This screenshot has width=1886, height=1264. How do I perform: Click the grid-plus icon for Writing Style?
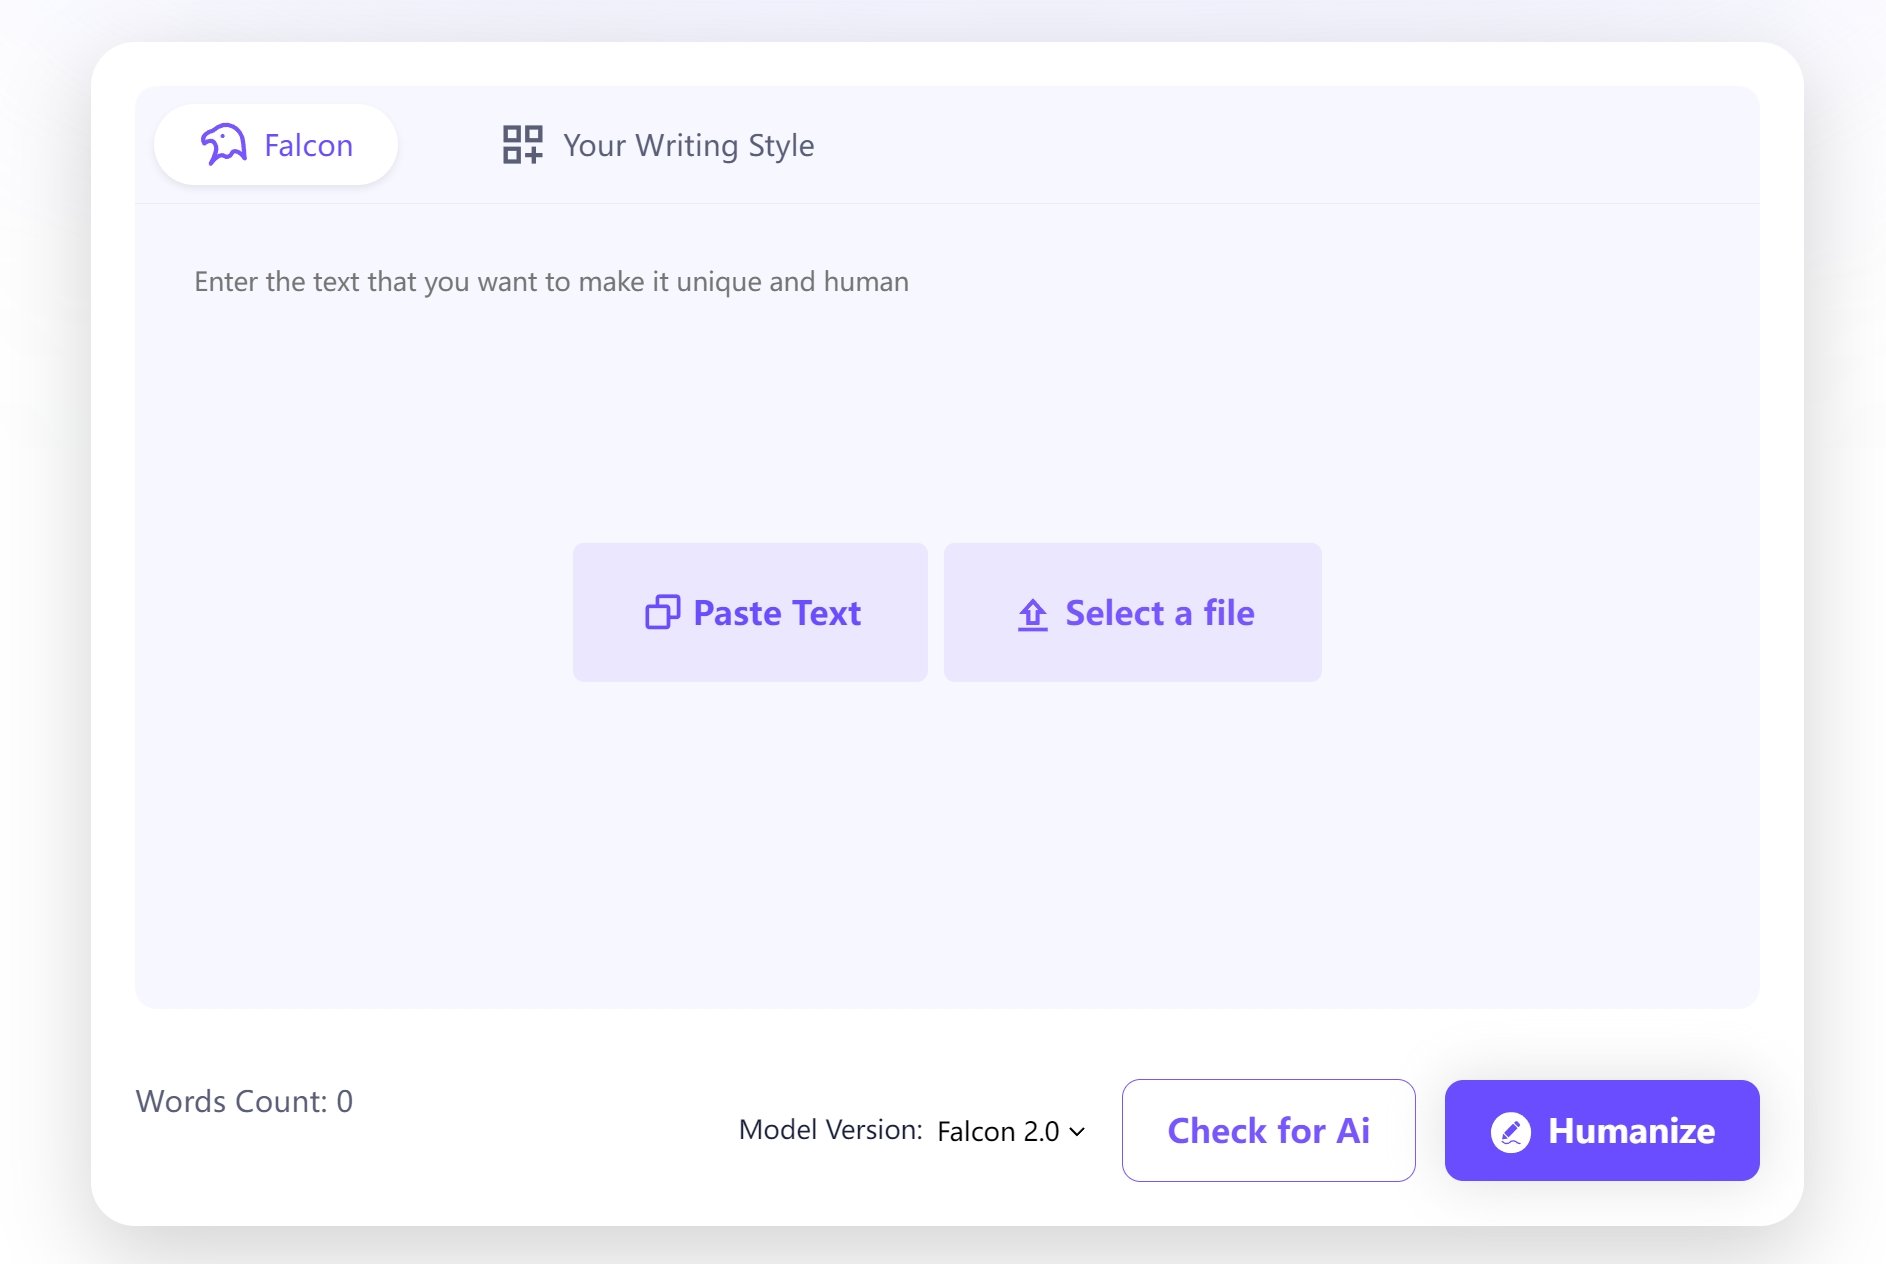(x=522, y=145)
